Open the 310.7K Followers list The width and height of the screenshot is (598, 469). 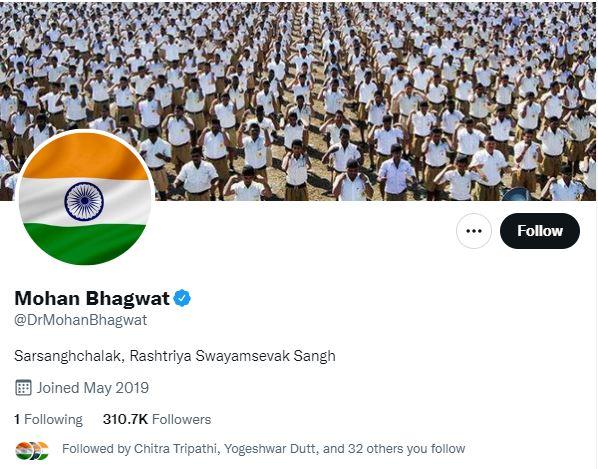click(157, 419)
